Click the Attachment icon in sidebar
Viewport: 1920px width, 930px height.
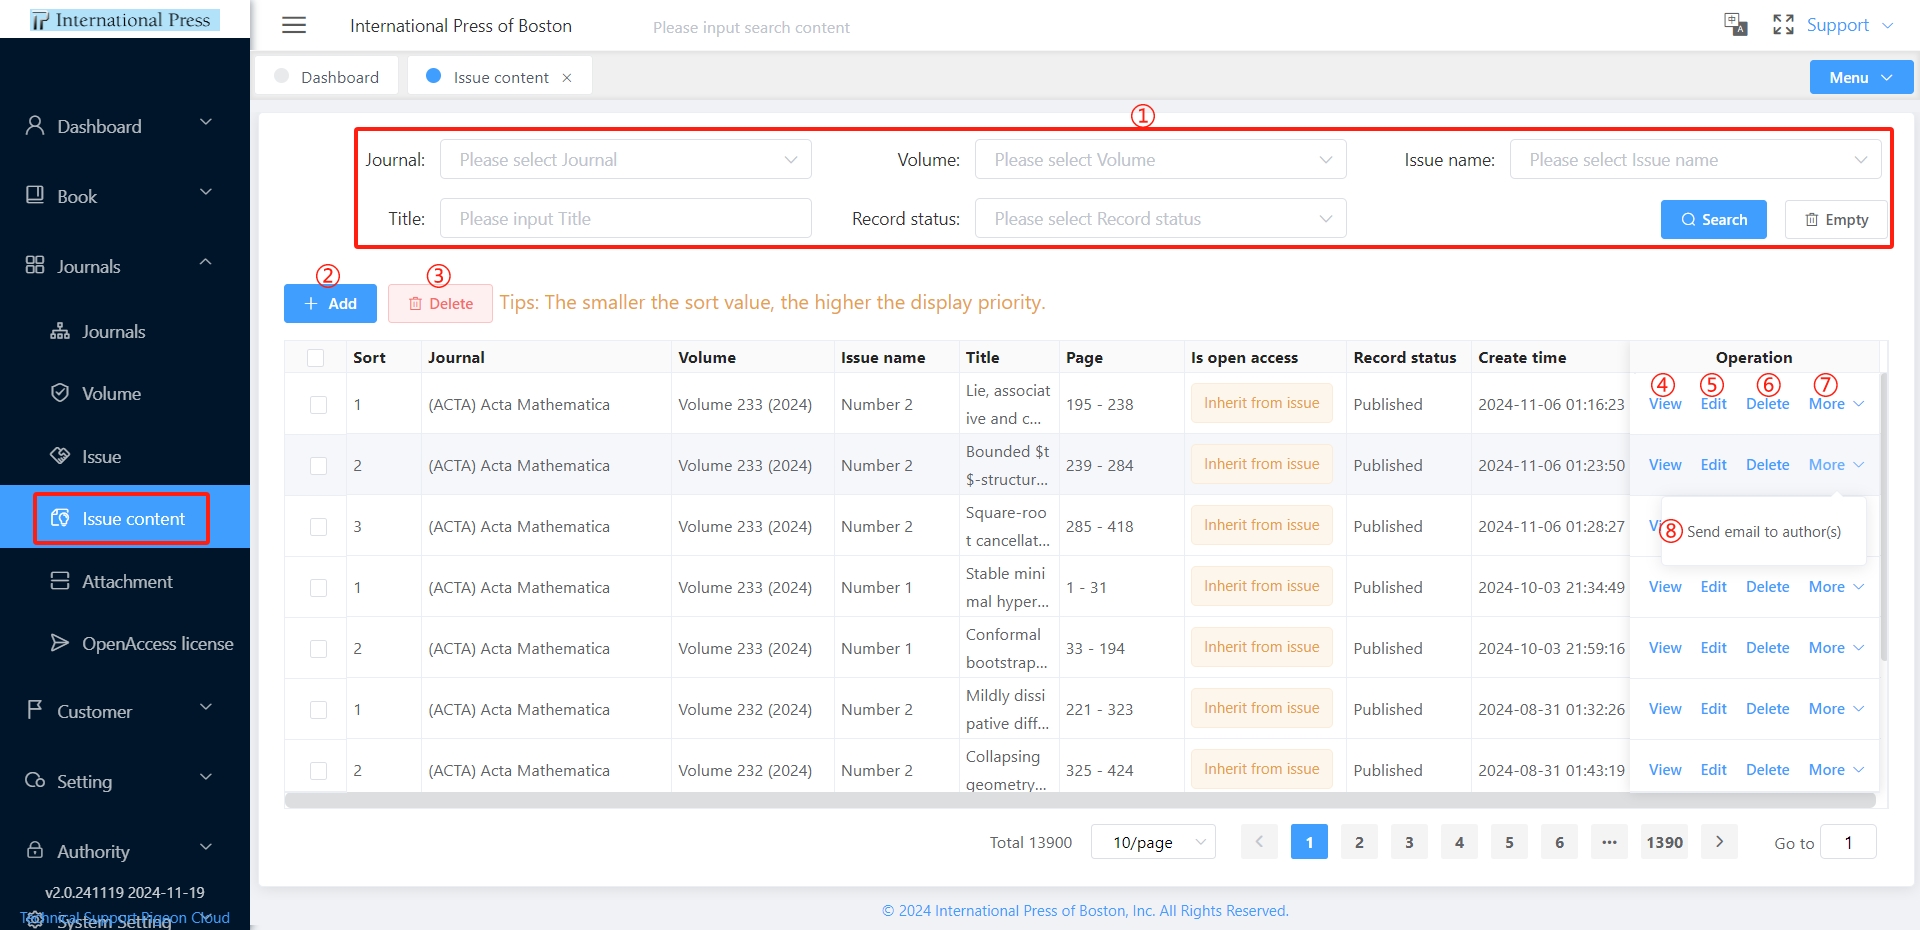(60, 581)
